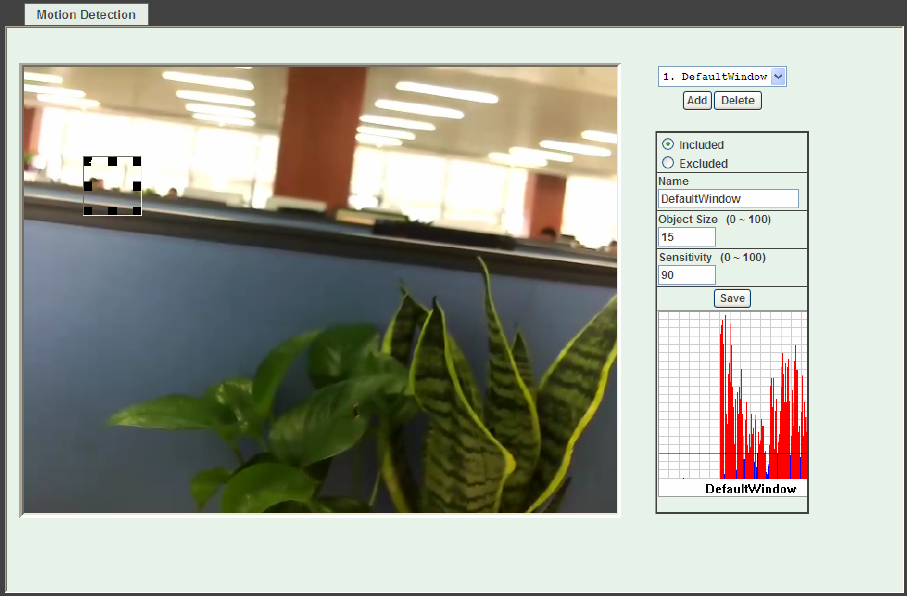Click the Name label text
Image resolution: width=907 pixels, height=596 pixels.
[x=673, y=181]
